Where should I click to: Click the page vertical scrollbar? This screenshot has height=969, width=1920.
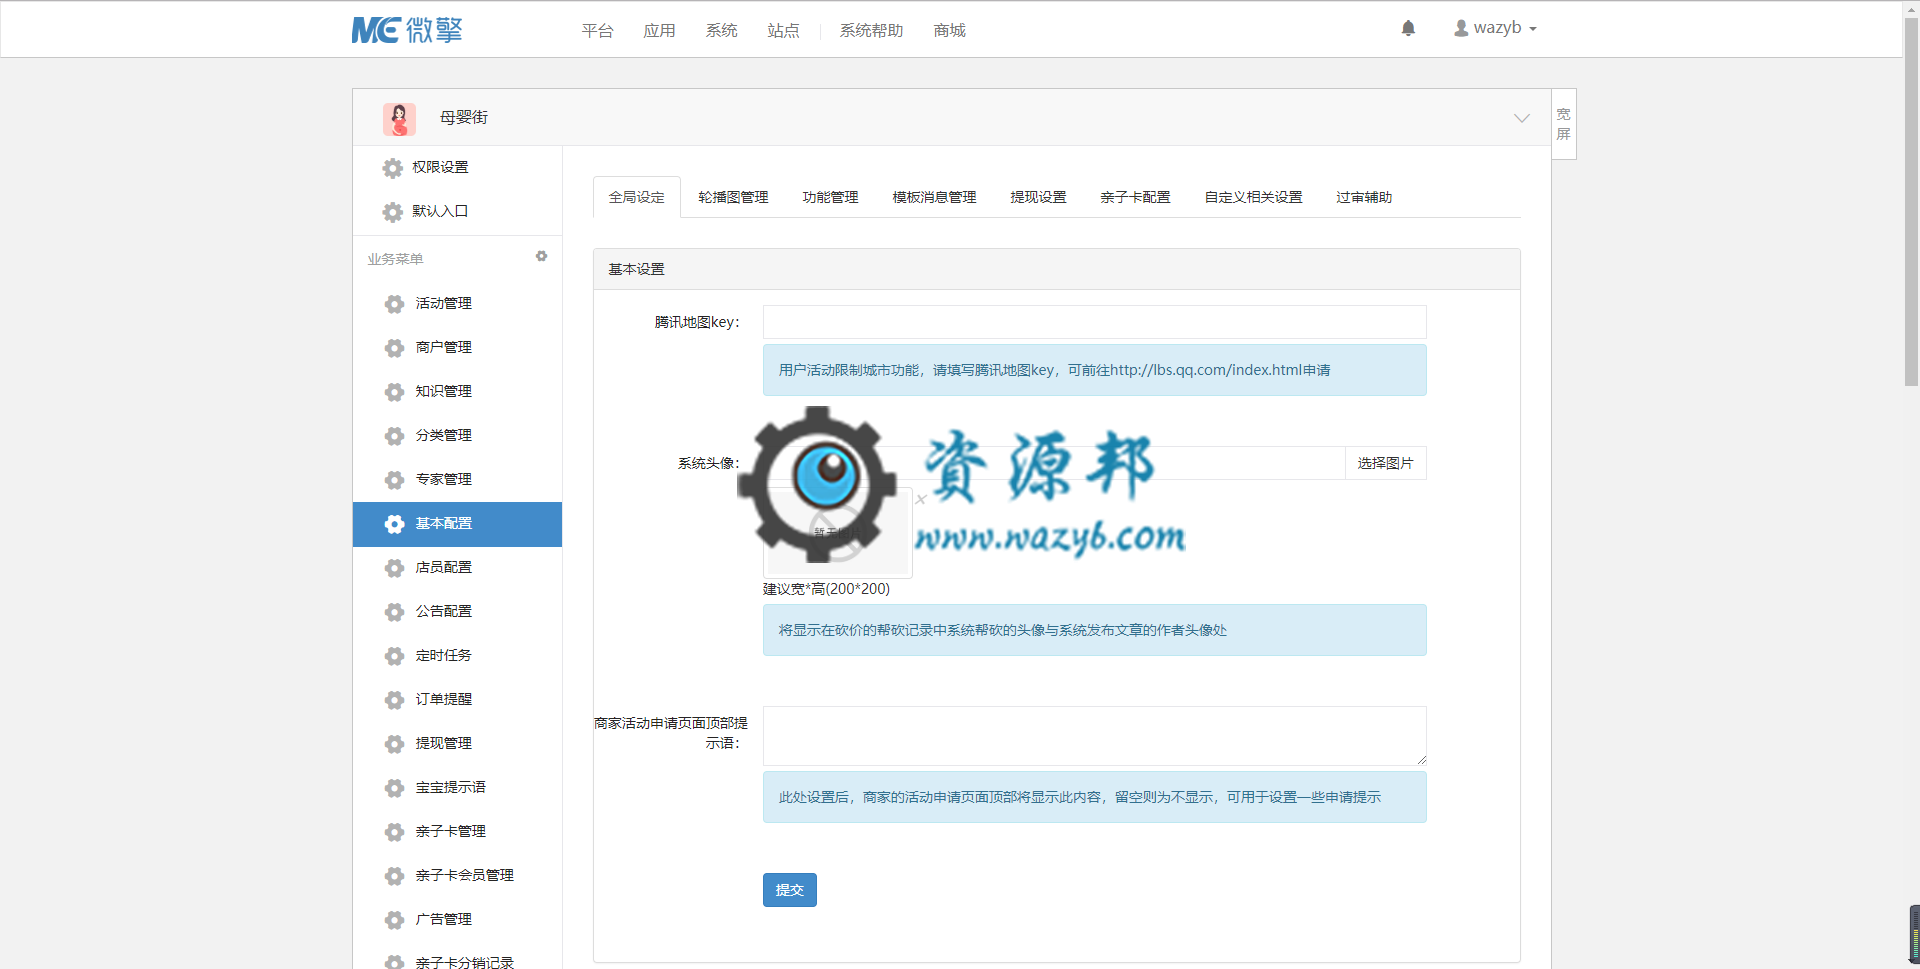point(1911,200)
